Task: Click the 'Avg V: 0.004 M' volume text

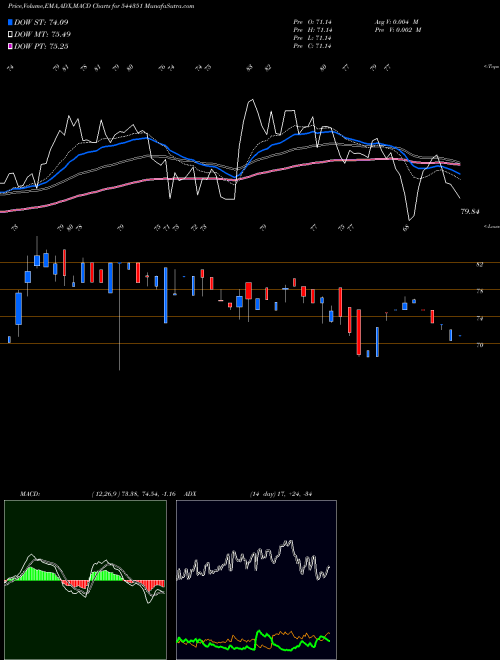Action: point(396,22)
